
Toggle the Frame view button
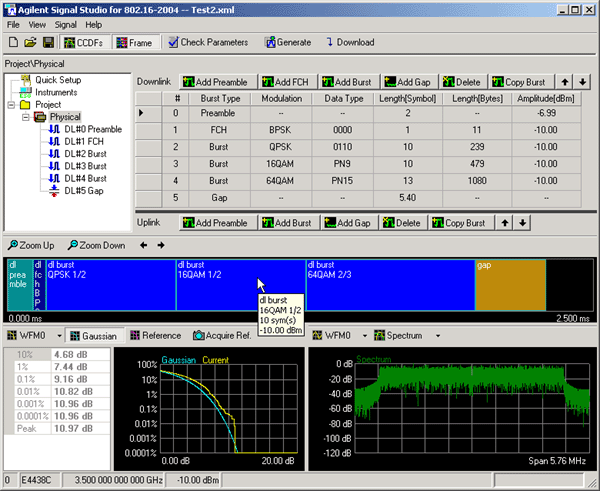(x=135, y=42)
